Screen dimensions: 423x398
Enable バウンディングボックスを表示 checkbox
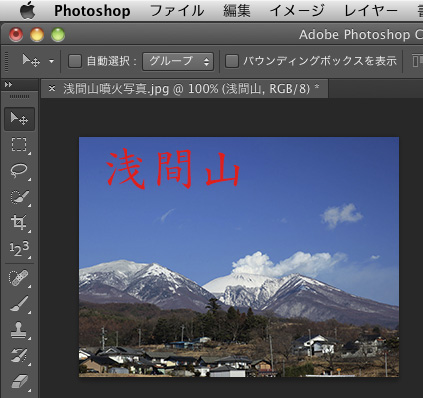232,61
